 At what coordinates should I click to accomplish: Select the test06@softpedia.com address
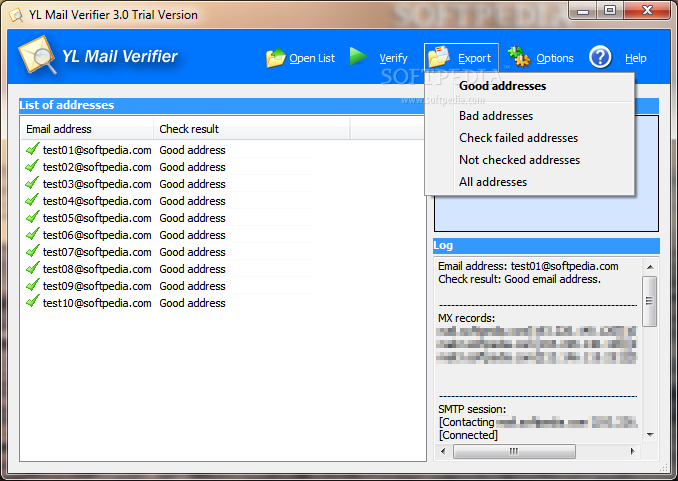click(97, 235)
